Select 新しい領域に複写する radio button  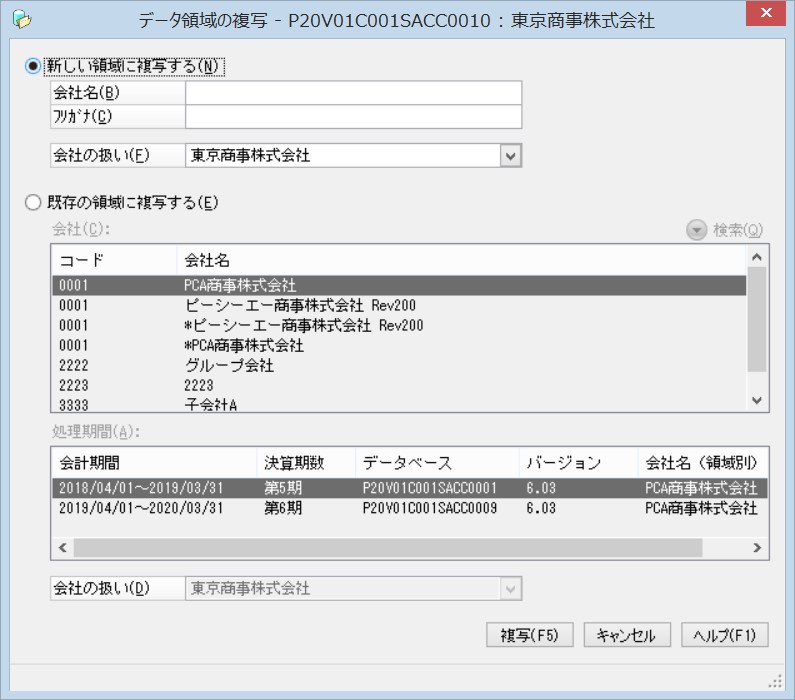tap(33, 66)
